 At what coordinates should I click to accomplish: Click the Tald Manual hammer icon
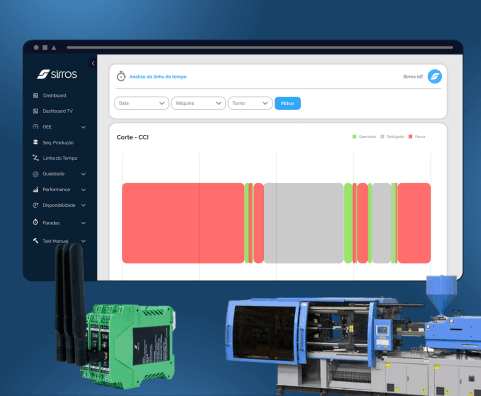coord(35,241)
